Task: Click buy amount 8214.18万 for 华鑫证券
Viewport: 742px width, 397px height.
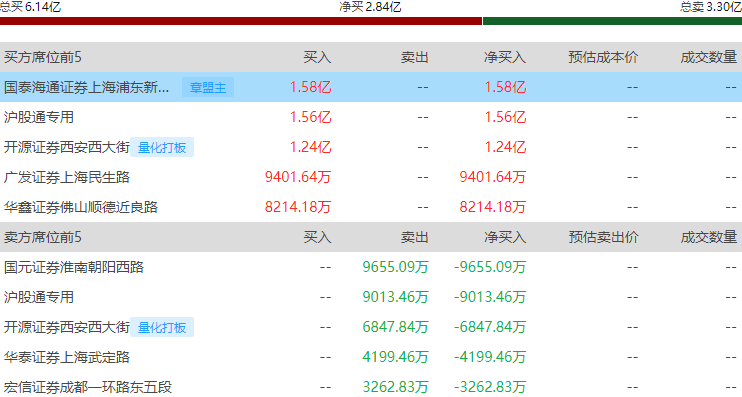Action: (298, 207)
